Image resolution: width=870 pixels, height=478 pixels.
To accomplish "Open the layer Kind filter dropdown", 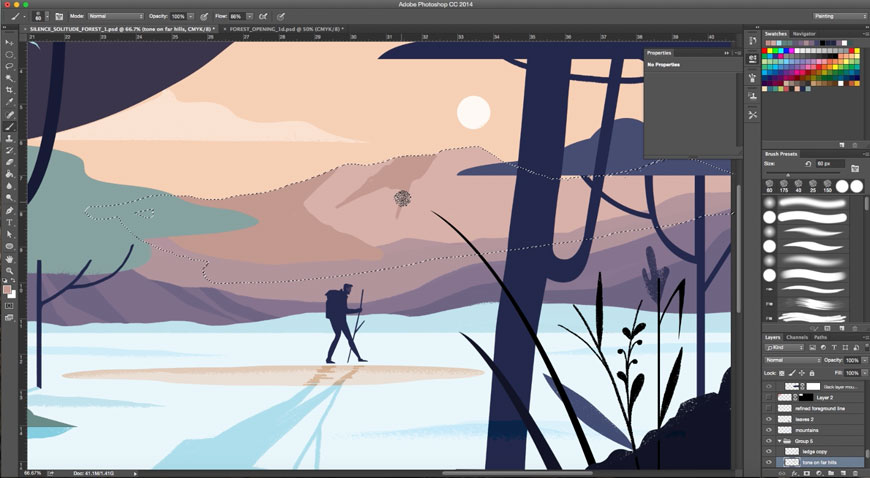I will pyautogui.click(x=785, y=348).
